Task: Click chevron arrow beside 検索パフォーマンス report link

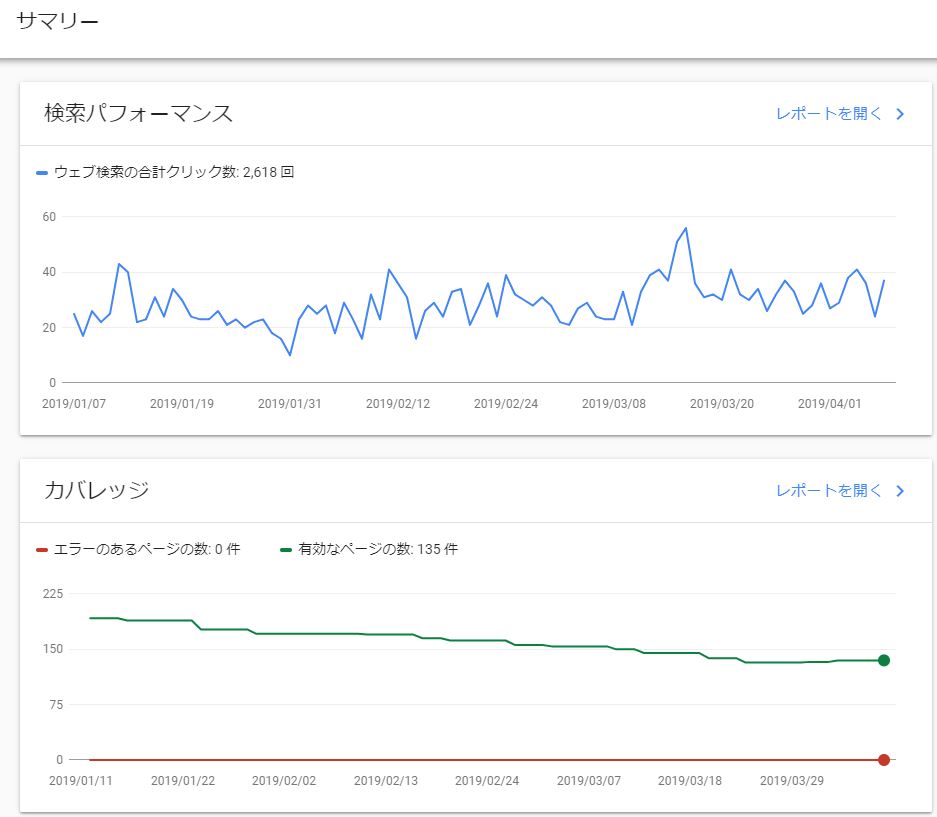Action: (900, 114)
